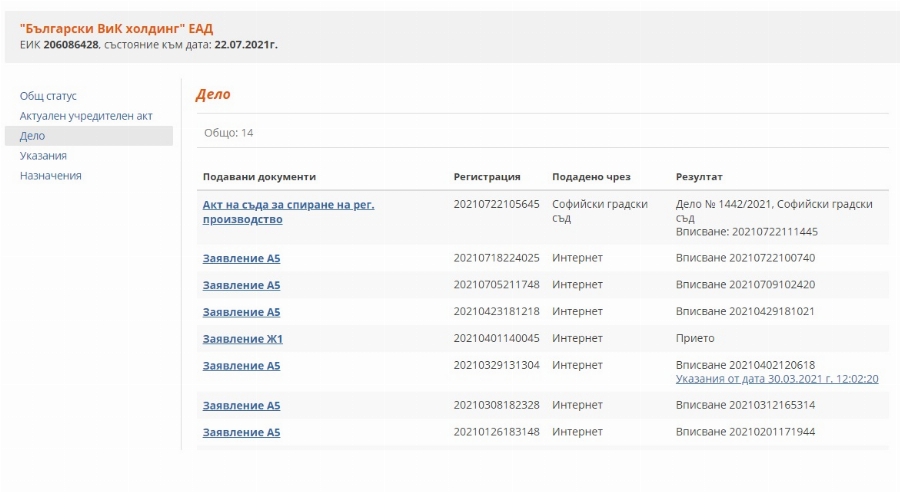The image size is (900, 492).
Task: Open Заявление А5 with registration 20210705211748
Action: click(x=241, y=285)
